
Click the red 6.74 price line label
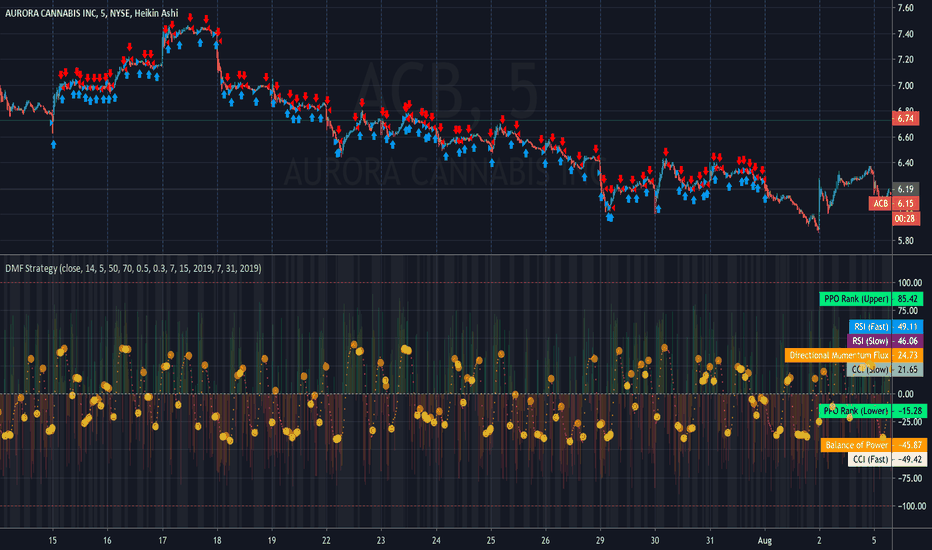[x=905, y=118]
